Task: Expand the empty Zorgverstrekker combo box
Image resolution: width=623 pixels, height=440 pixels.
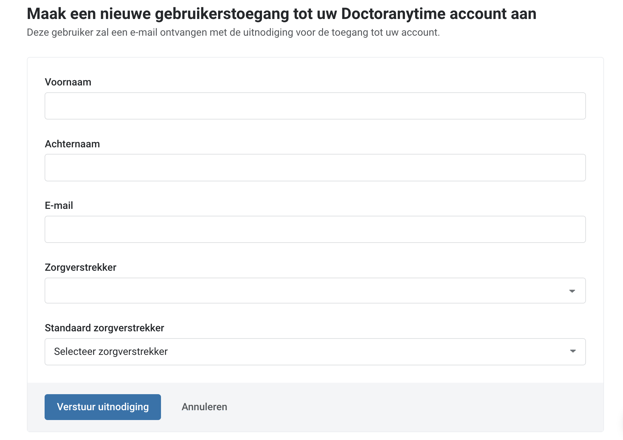Action: 315,291
